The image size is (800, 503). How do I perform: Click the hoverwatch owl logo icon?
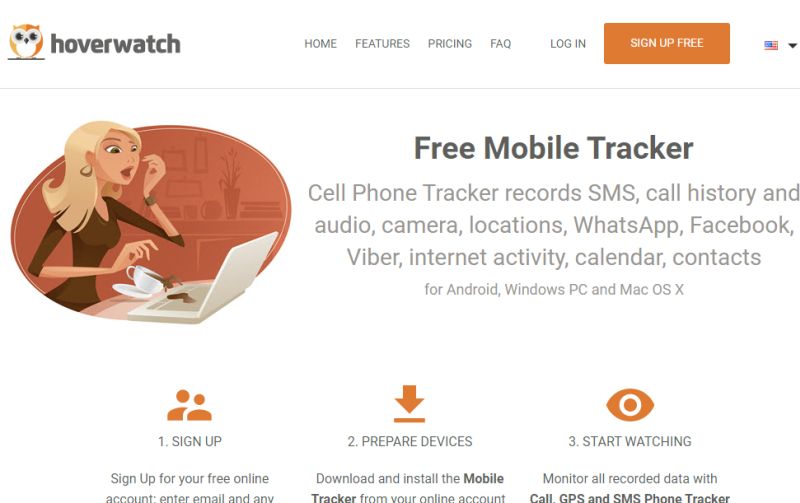coord(26,42)
